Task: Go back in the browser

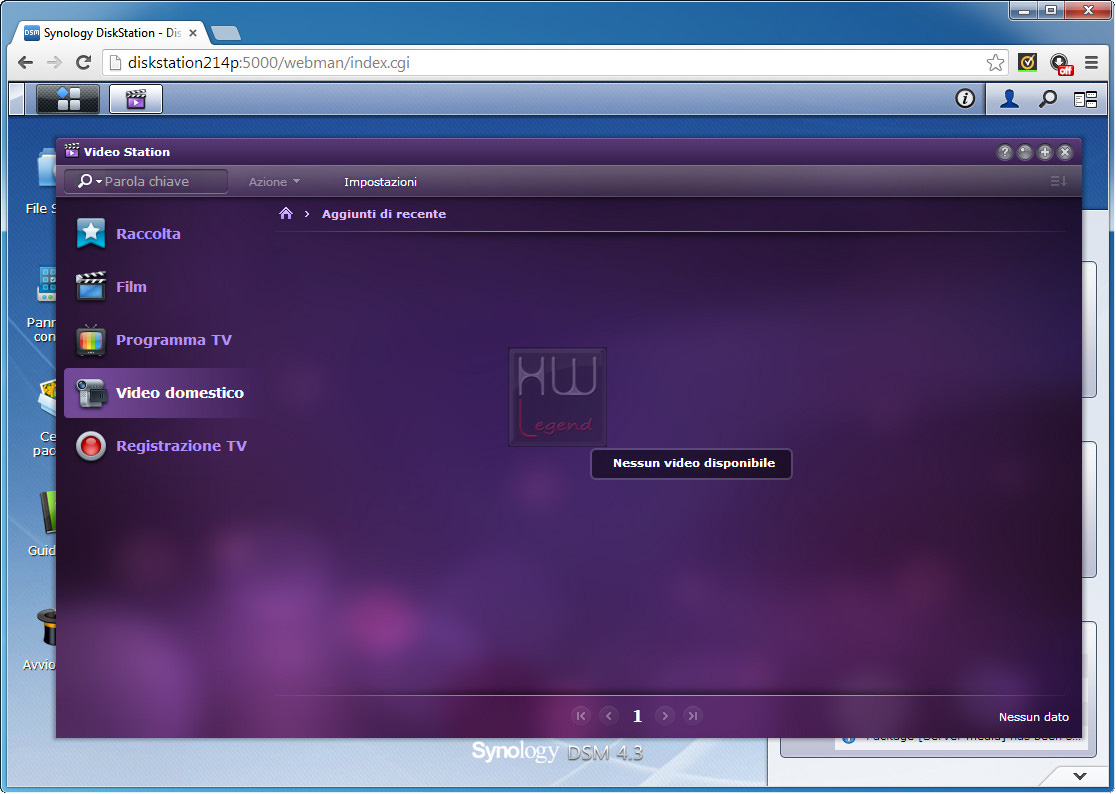Action: [26, 63]
